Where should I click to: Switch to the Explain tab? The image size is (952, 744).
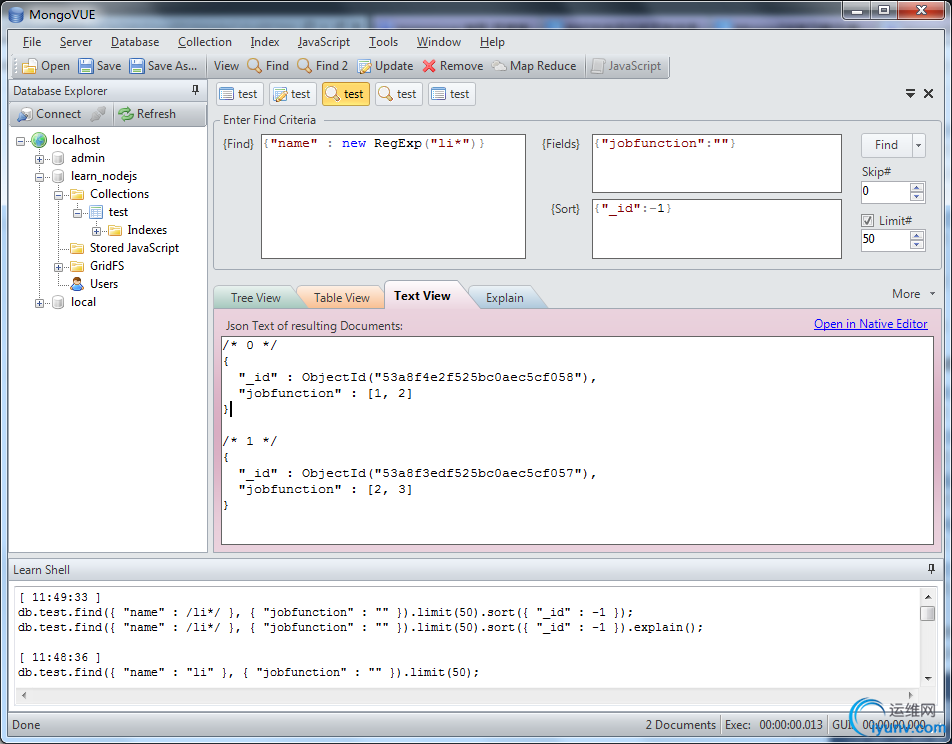coord(504,298)
